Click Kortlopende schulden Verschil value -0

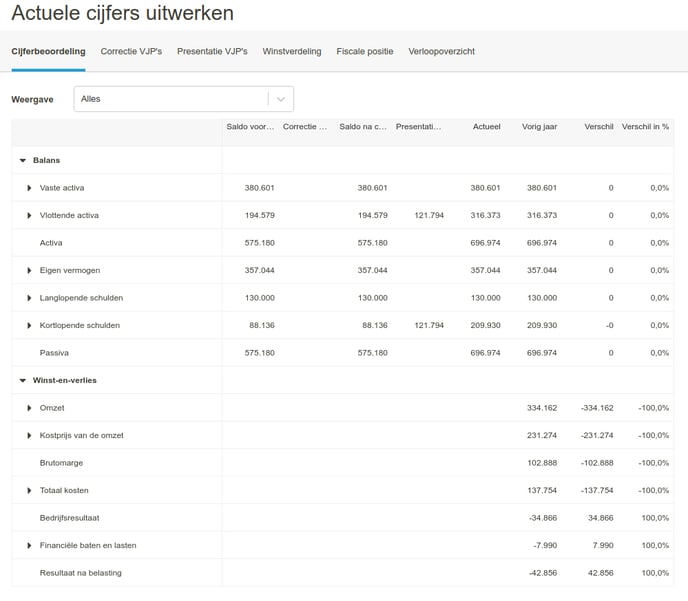(x=609, y=326)
